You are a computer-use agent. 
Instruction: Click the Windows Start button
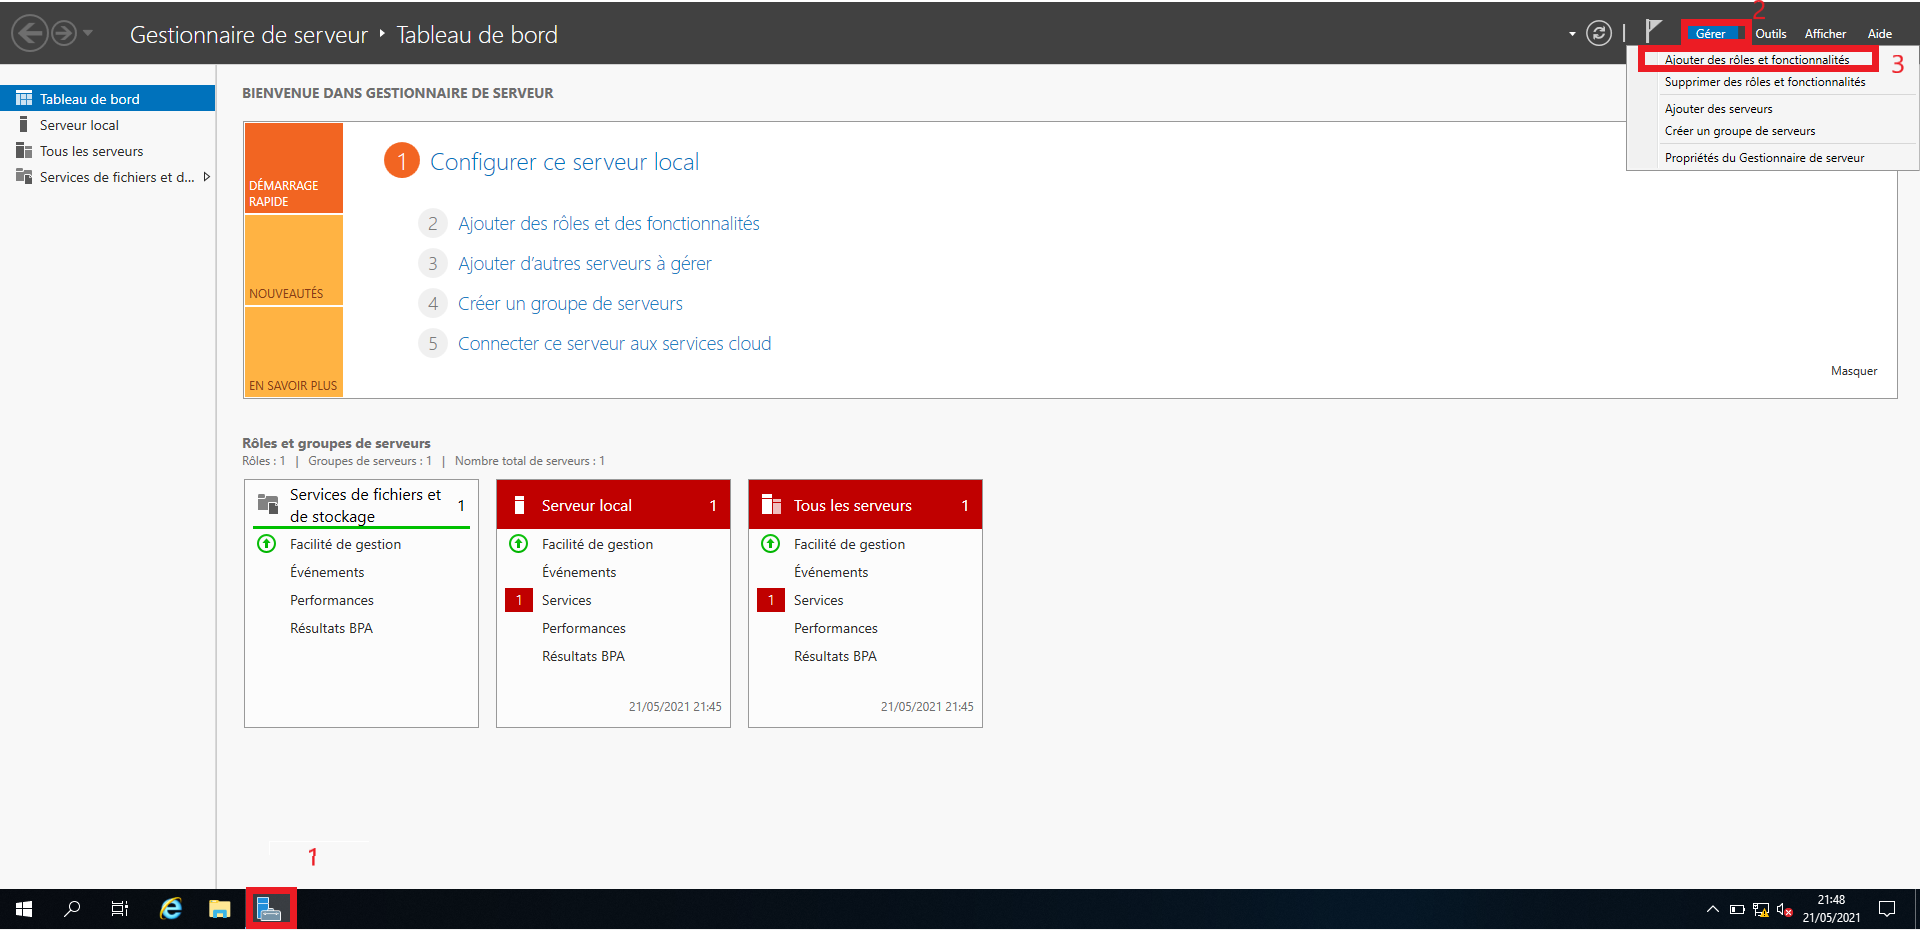24,909
